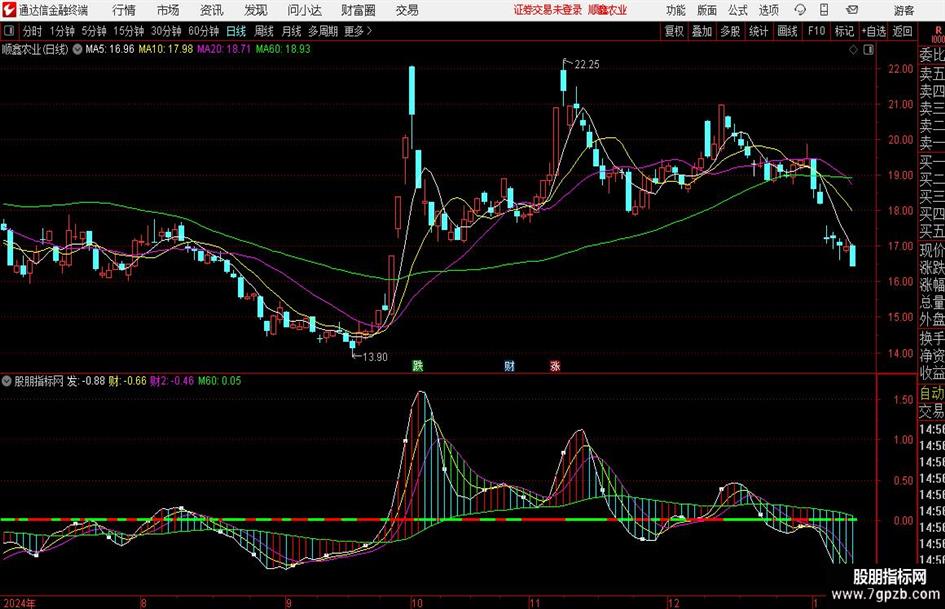945x609 pixels.
Task: Click 证券交易未登录 login link
Action: (548, 10)
